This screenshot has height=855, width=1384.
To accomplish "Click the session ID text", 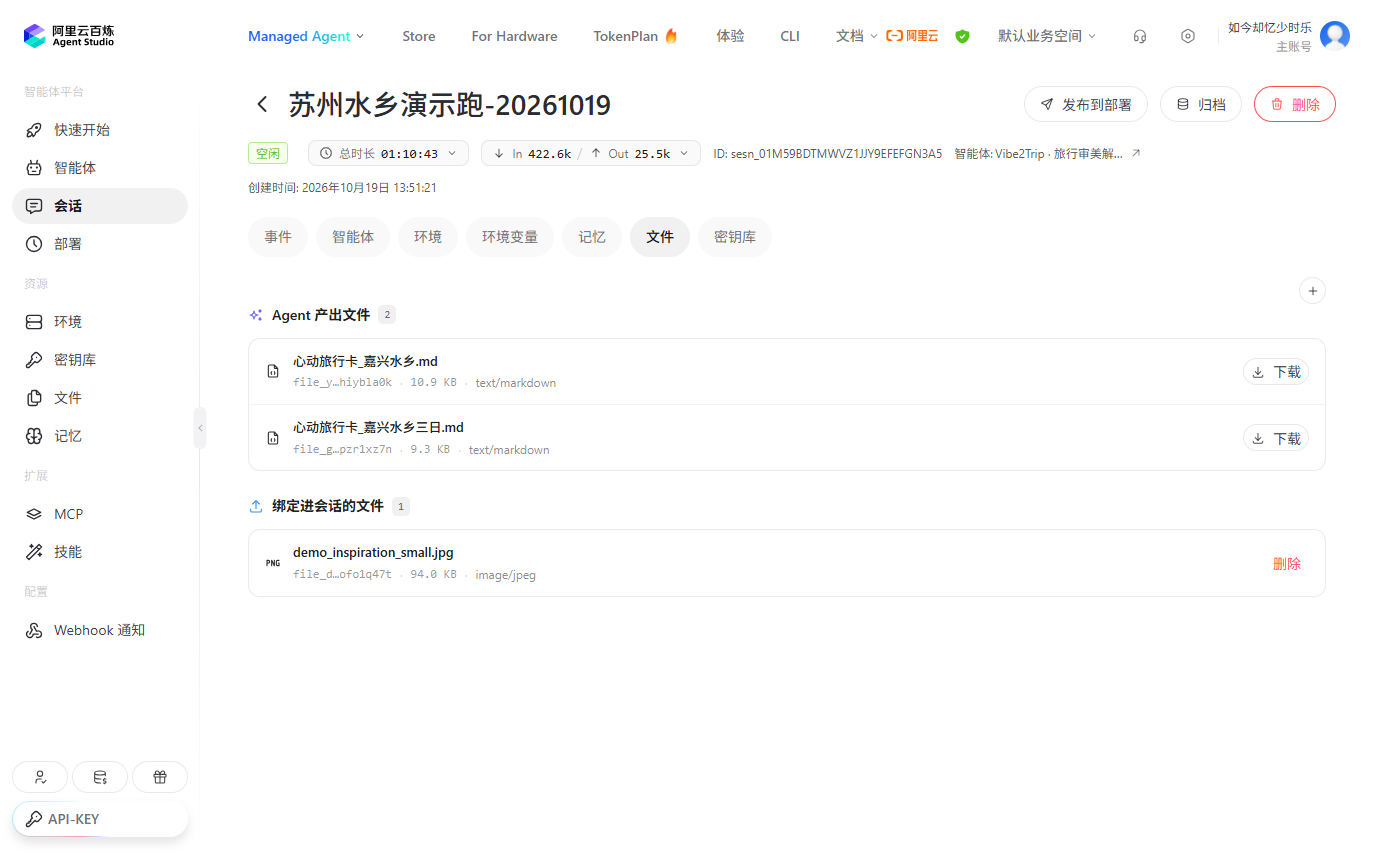I will (x=828, y=154).
